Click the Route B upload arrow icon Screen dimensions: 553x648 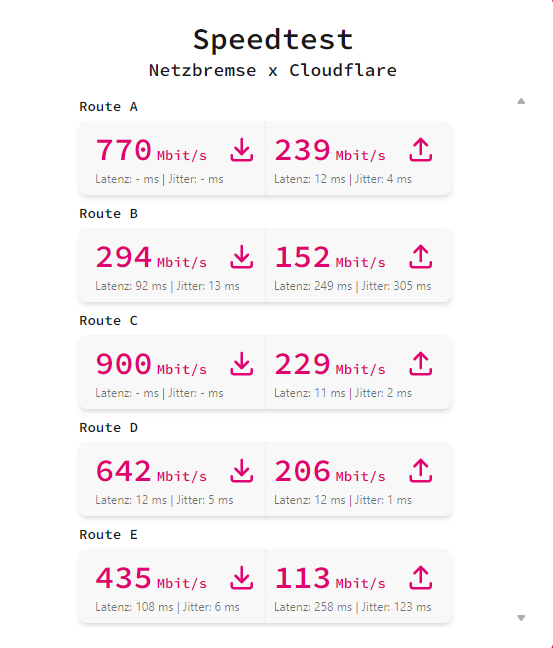(x=421, y=257)
